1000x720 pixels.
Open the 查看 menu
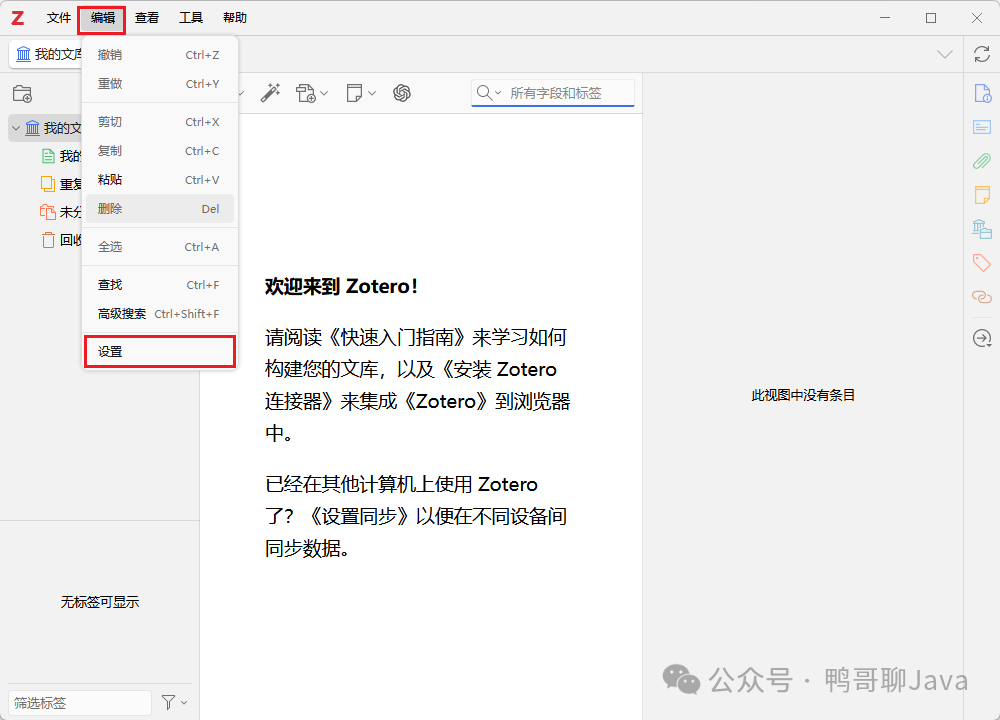[x=147, y=18]
